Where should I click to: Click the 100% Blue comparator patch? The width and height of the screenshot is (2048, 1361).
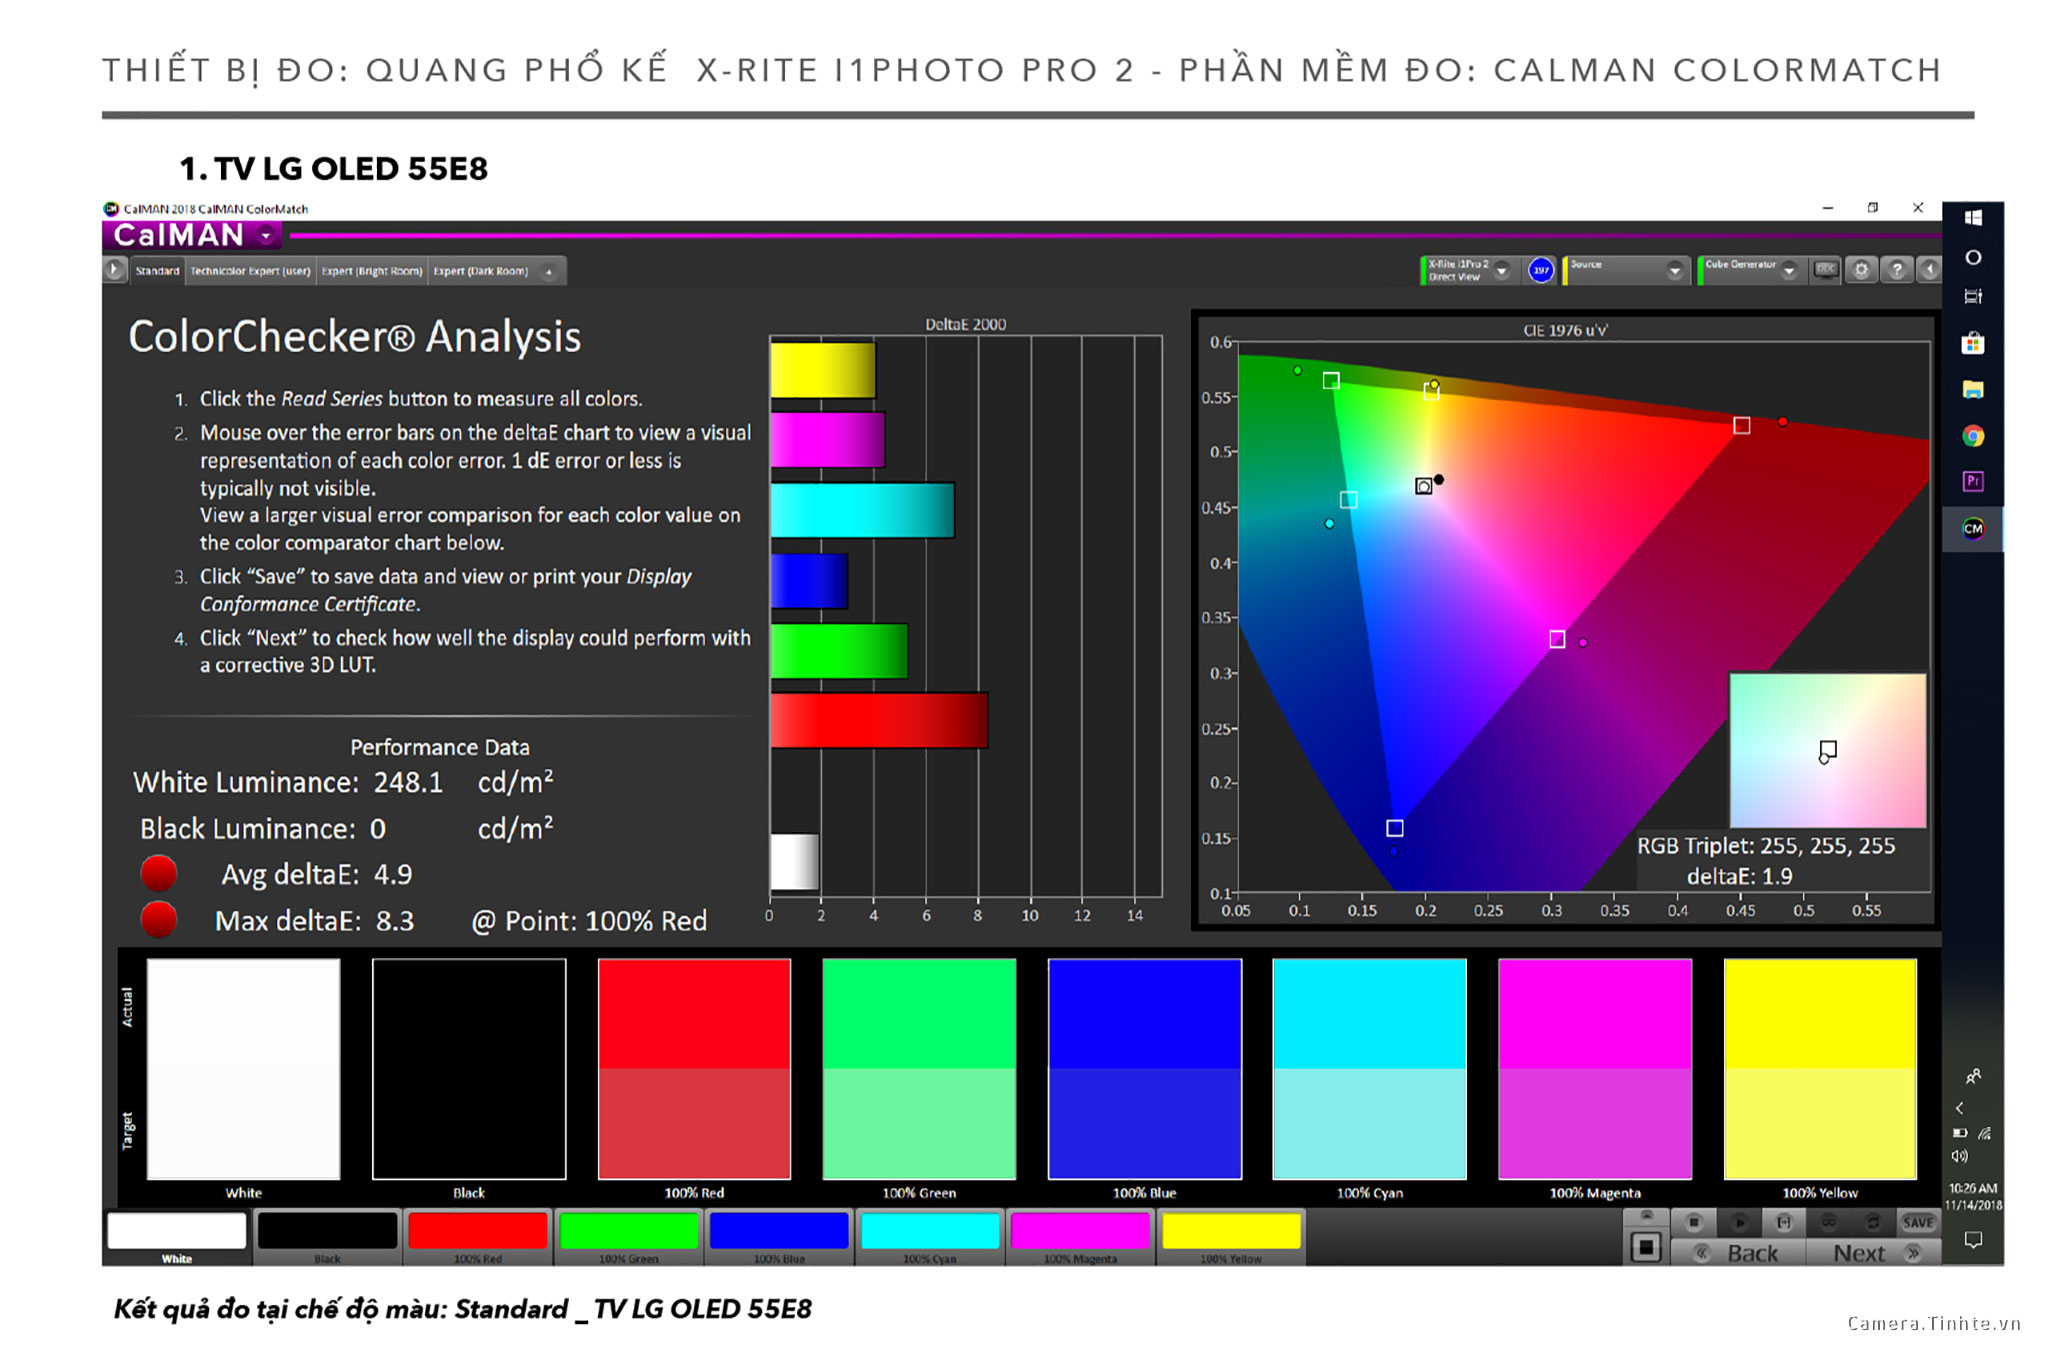coord(1145,1069)
